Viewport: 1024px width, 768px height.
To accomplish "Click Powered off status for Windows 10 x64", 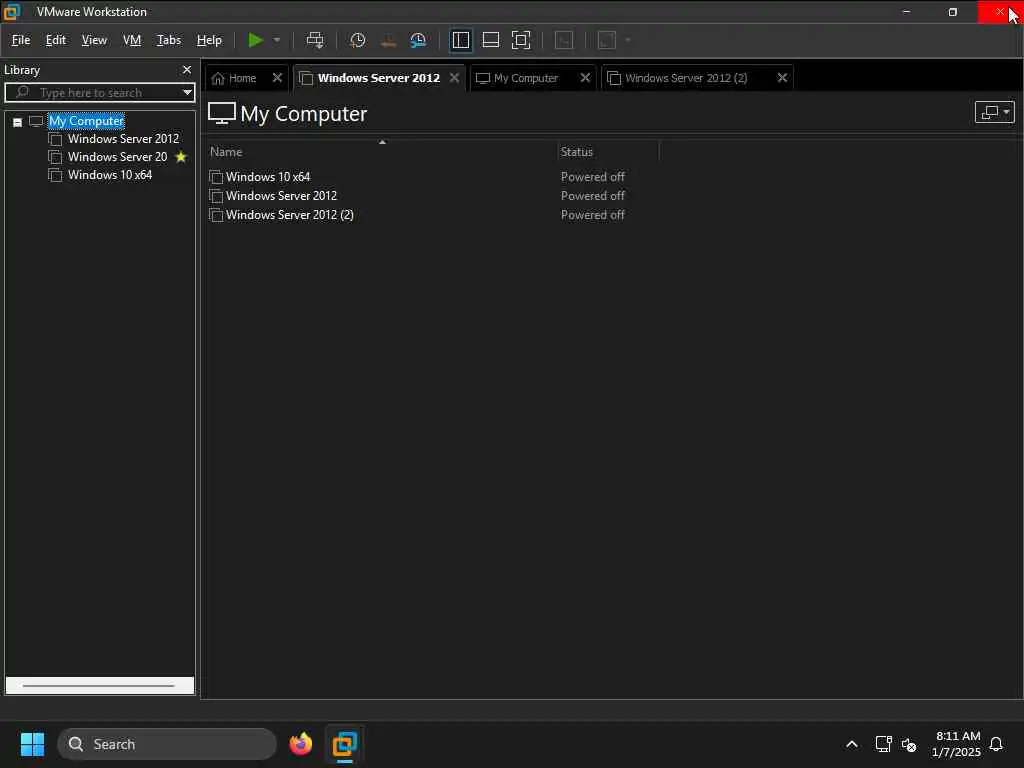I will (x=592, y=176).
